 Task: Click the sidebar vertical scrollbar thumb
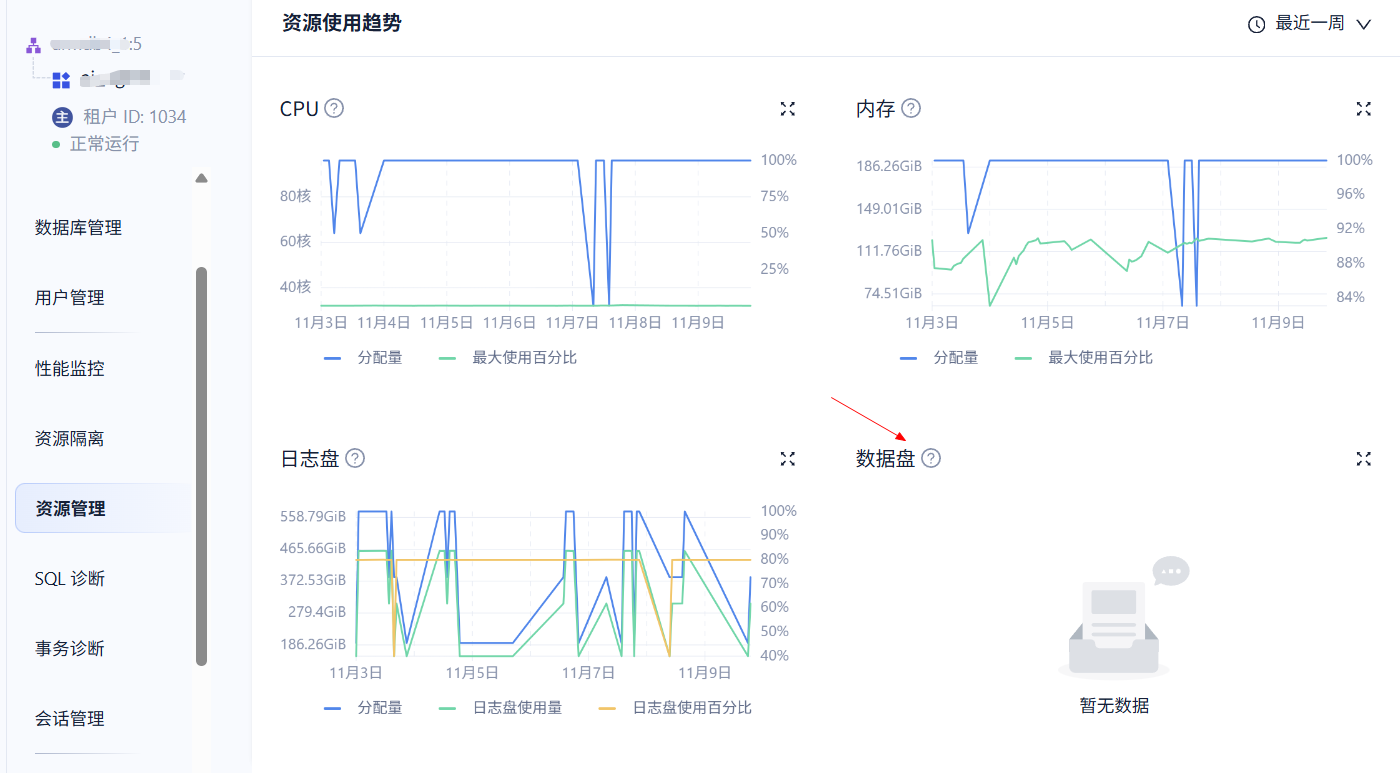point(202,465)
